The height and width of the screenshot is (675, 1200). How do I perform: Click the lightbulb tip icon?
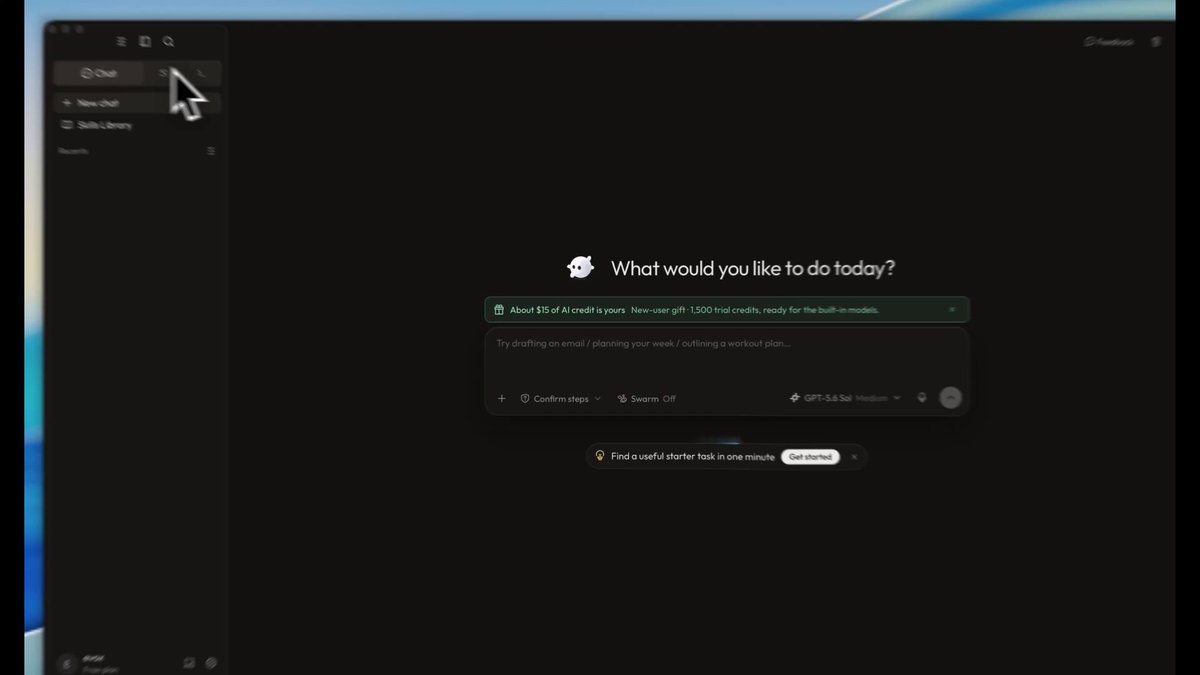[x=600, y=456]
